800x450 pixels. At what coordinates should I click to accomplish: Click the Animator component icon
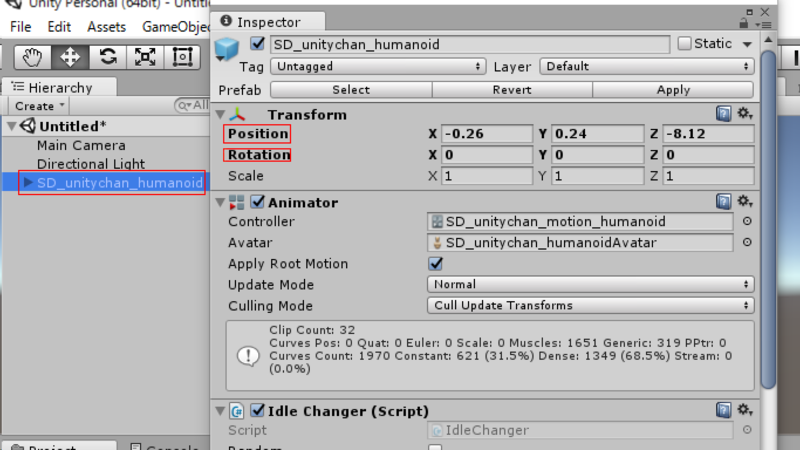tap(237, 203)
